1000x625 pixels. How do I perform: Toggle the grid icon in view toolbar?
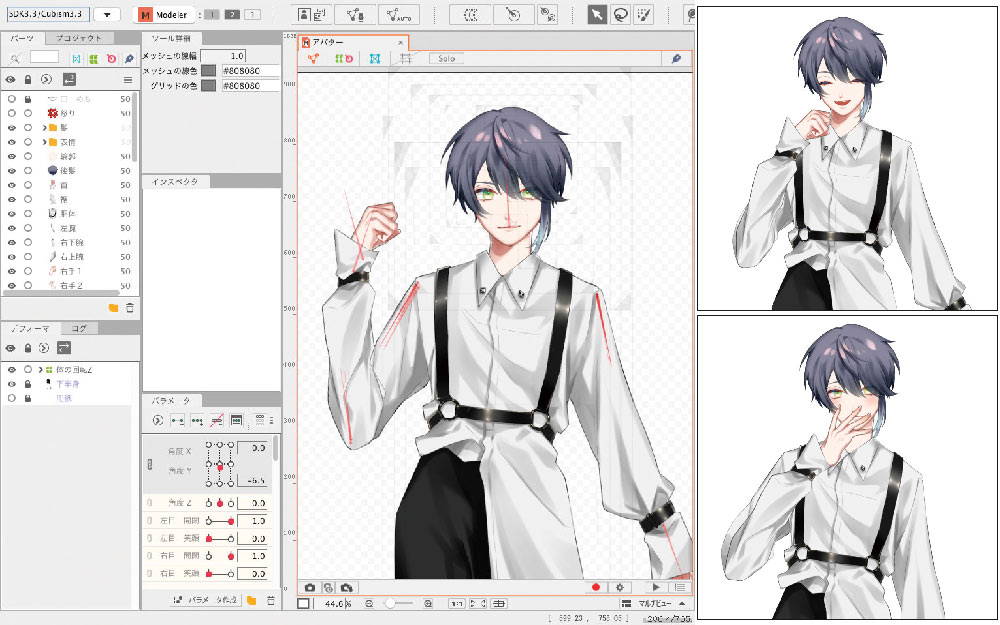pos(406,58)
